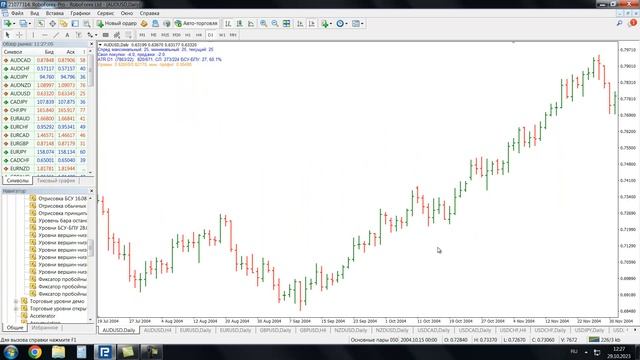This screenshot has height=360, width=640.
Task: Toggle the Market Watch window icon
Action: 41,24
